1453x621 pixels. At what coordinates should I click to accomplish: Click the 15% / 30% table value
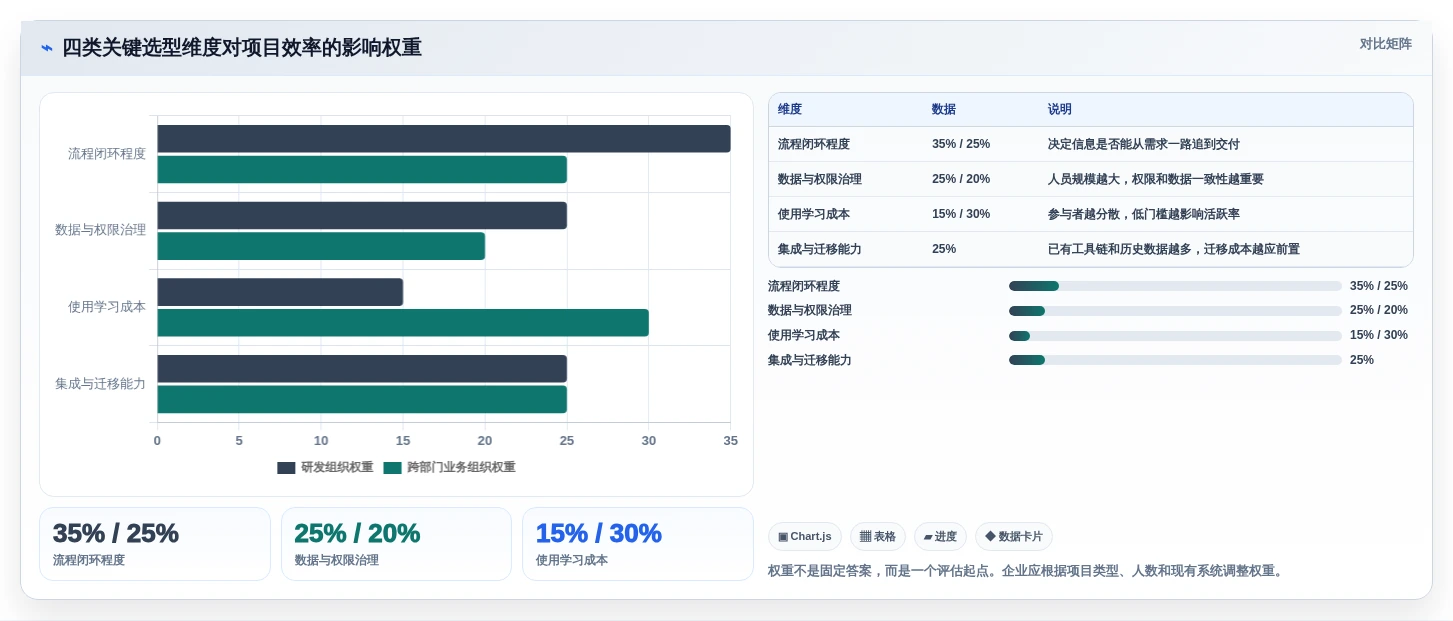(x=961, y=214)
